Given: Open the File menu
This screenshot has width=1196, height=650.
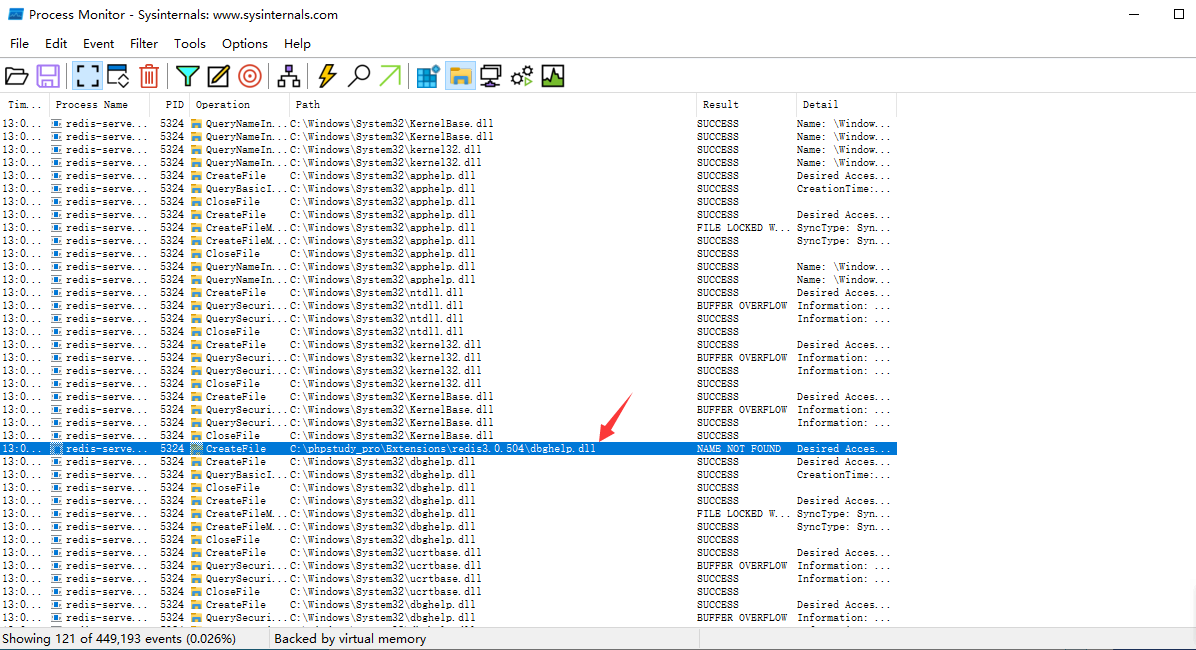Looking at the screenshot, I should pyautogui.click(x=19, y=43).
